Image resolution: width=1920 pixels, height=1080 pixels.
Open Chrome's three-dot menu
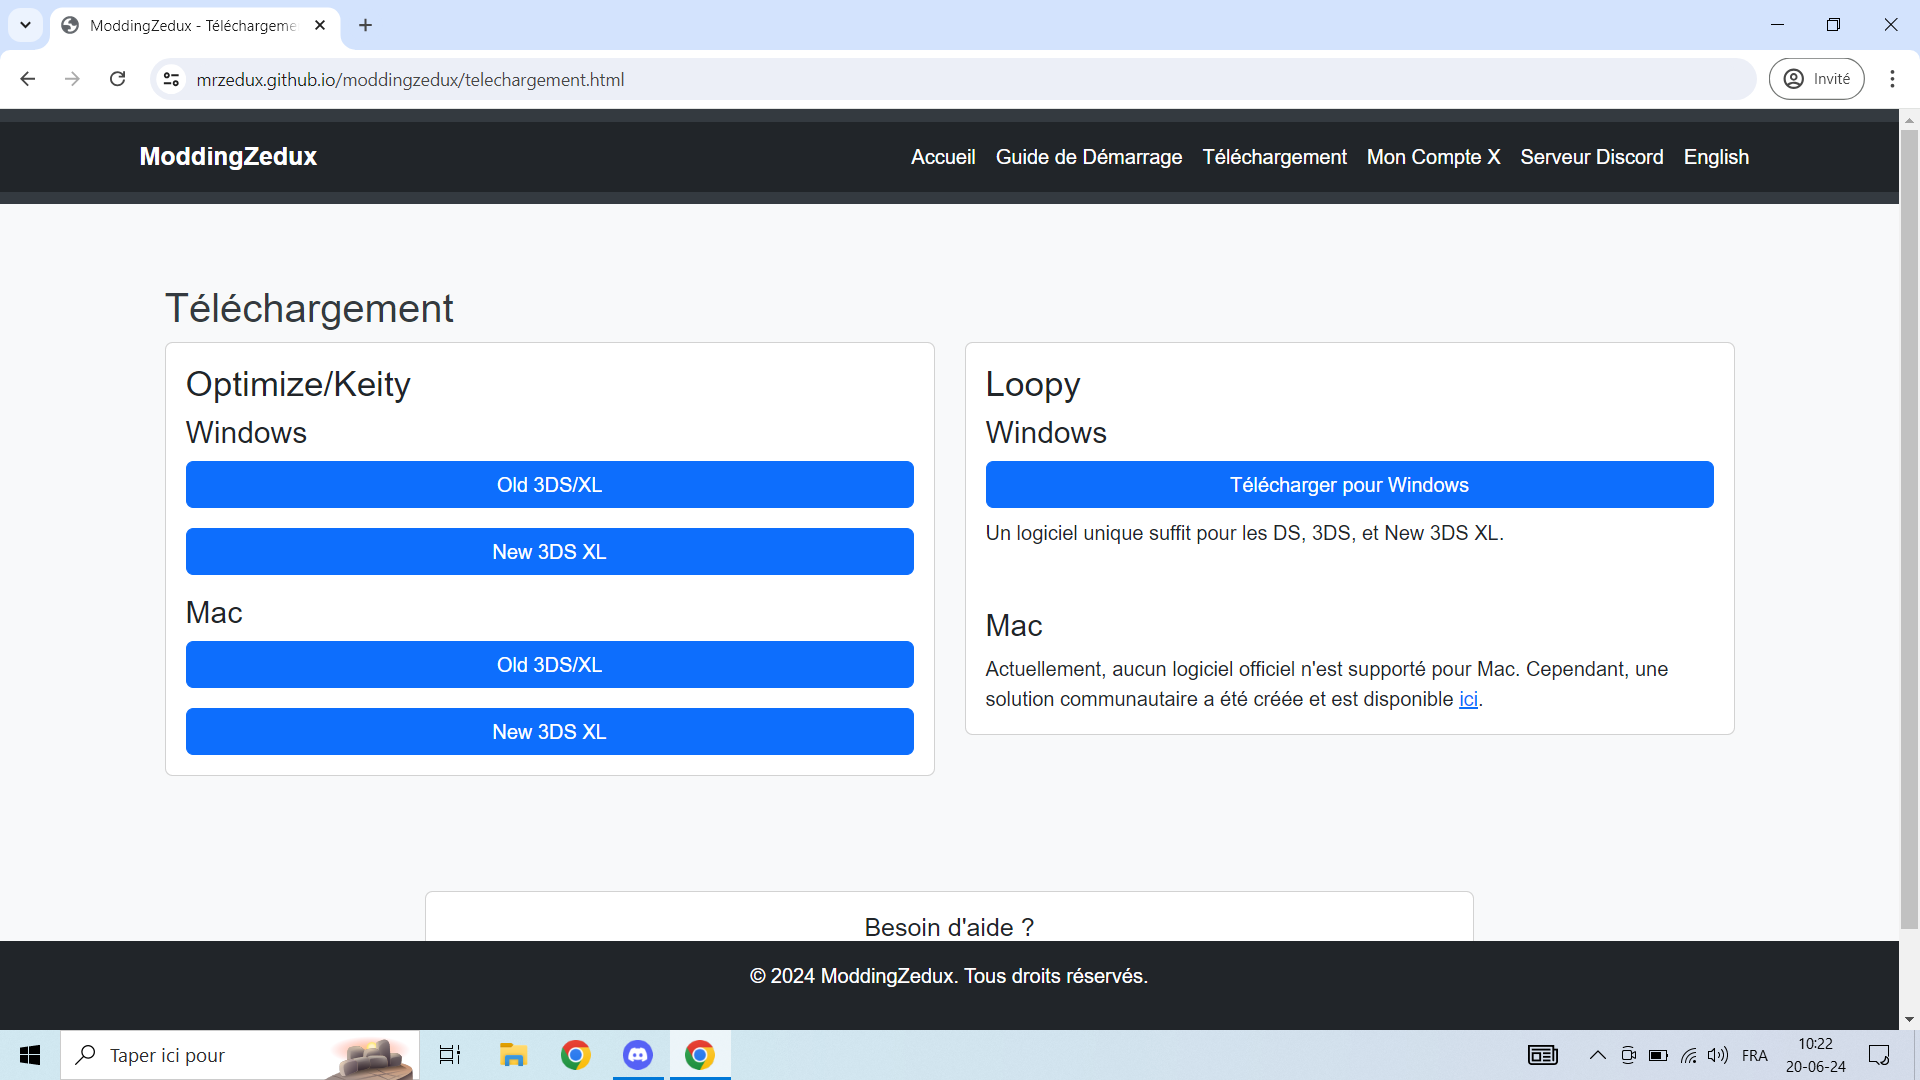click(x=1891, y=79)
